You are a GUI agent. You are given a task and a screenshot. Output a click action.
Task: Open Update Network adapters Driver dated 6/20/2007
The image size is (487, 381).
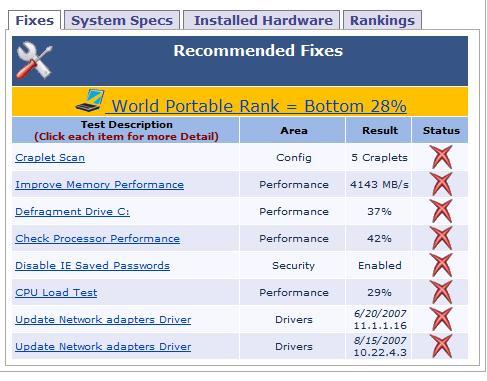coord(103,319)
